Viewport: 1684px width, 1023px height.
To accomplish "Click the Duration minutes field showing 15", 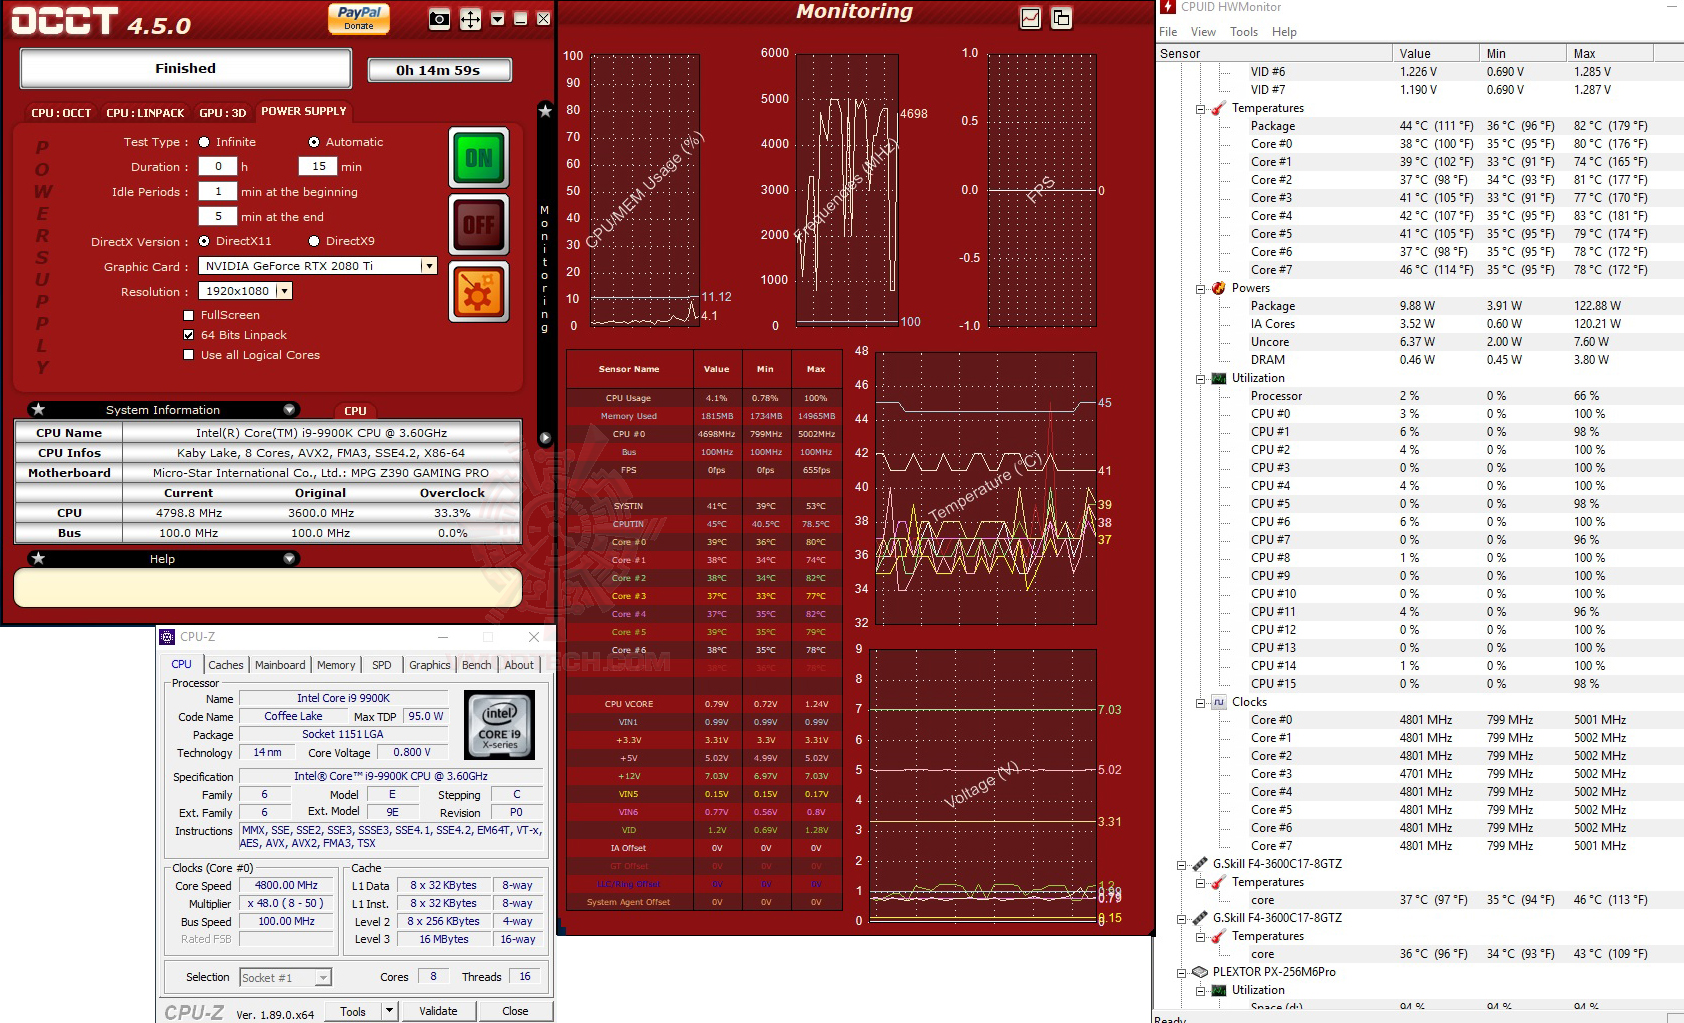I will [x=317, y=166].
